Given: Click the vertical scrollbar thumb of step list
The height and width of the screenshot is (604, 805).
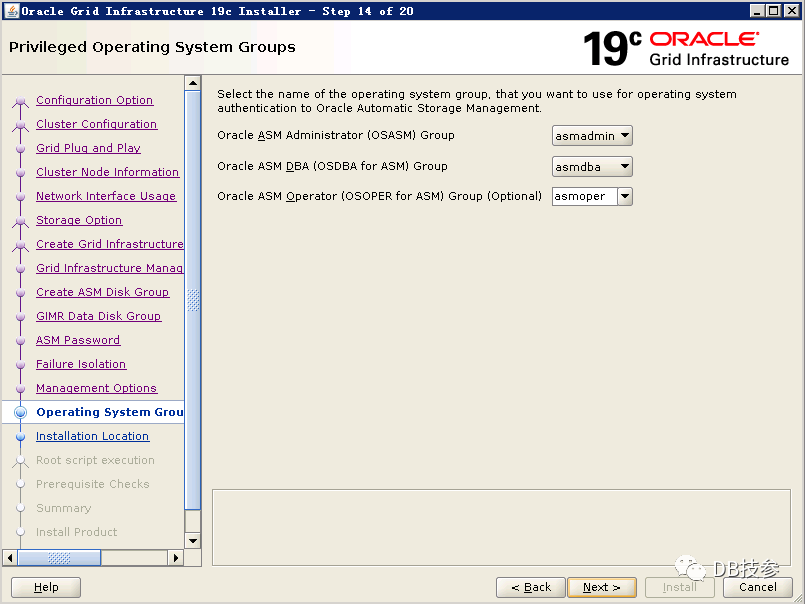Looking at the screenshot, I should click(193, 300).
